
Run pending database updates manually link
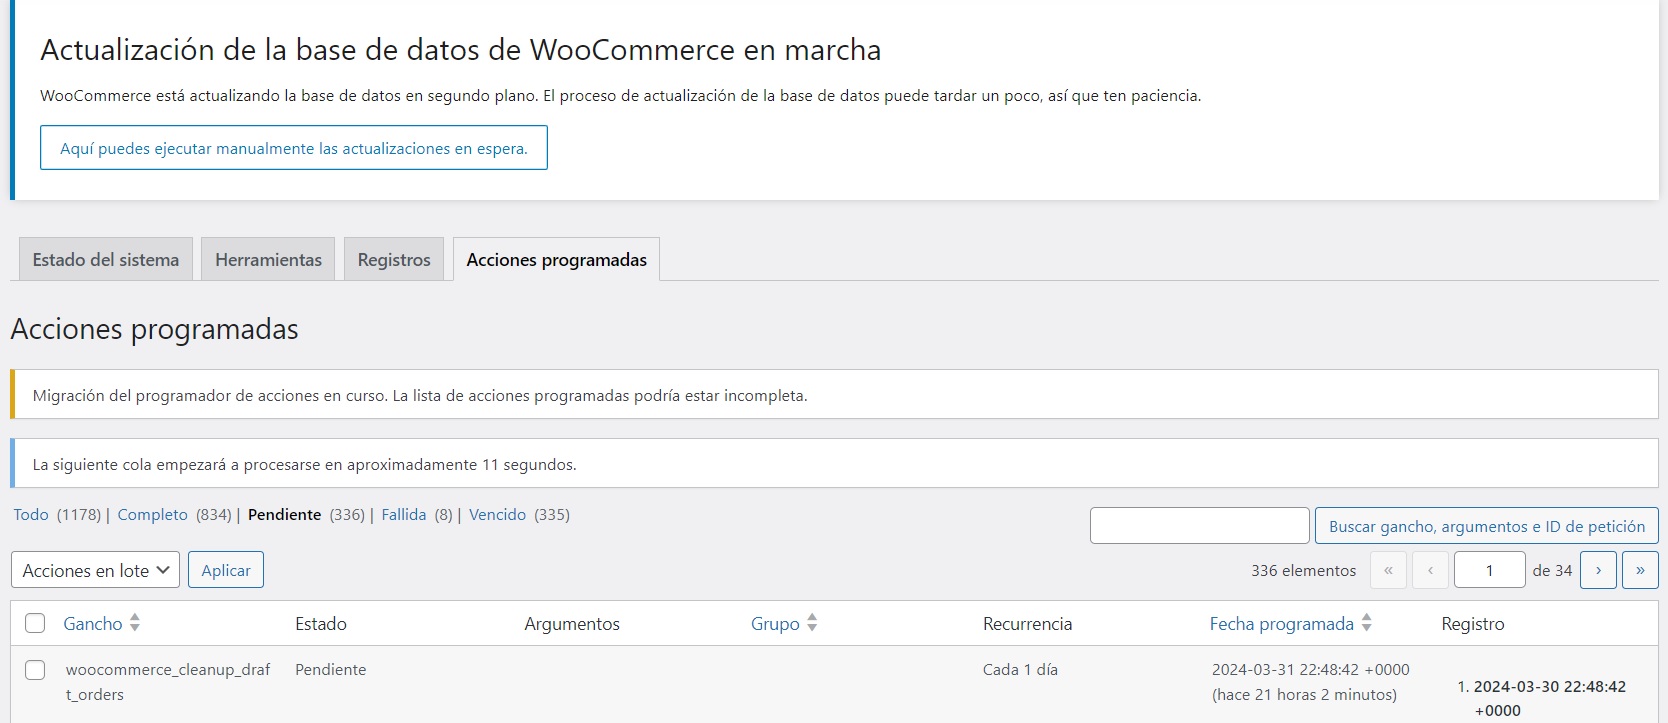pyautogui.click(x=293, y=148)
